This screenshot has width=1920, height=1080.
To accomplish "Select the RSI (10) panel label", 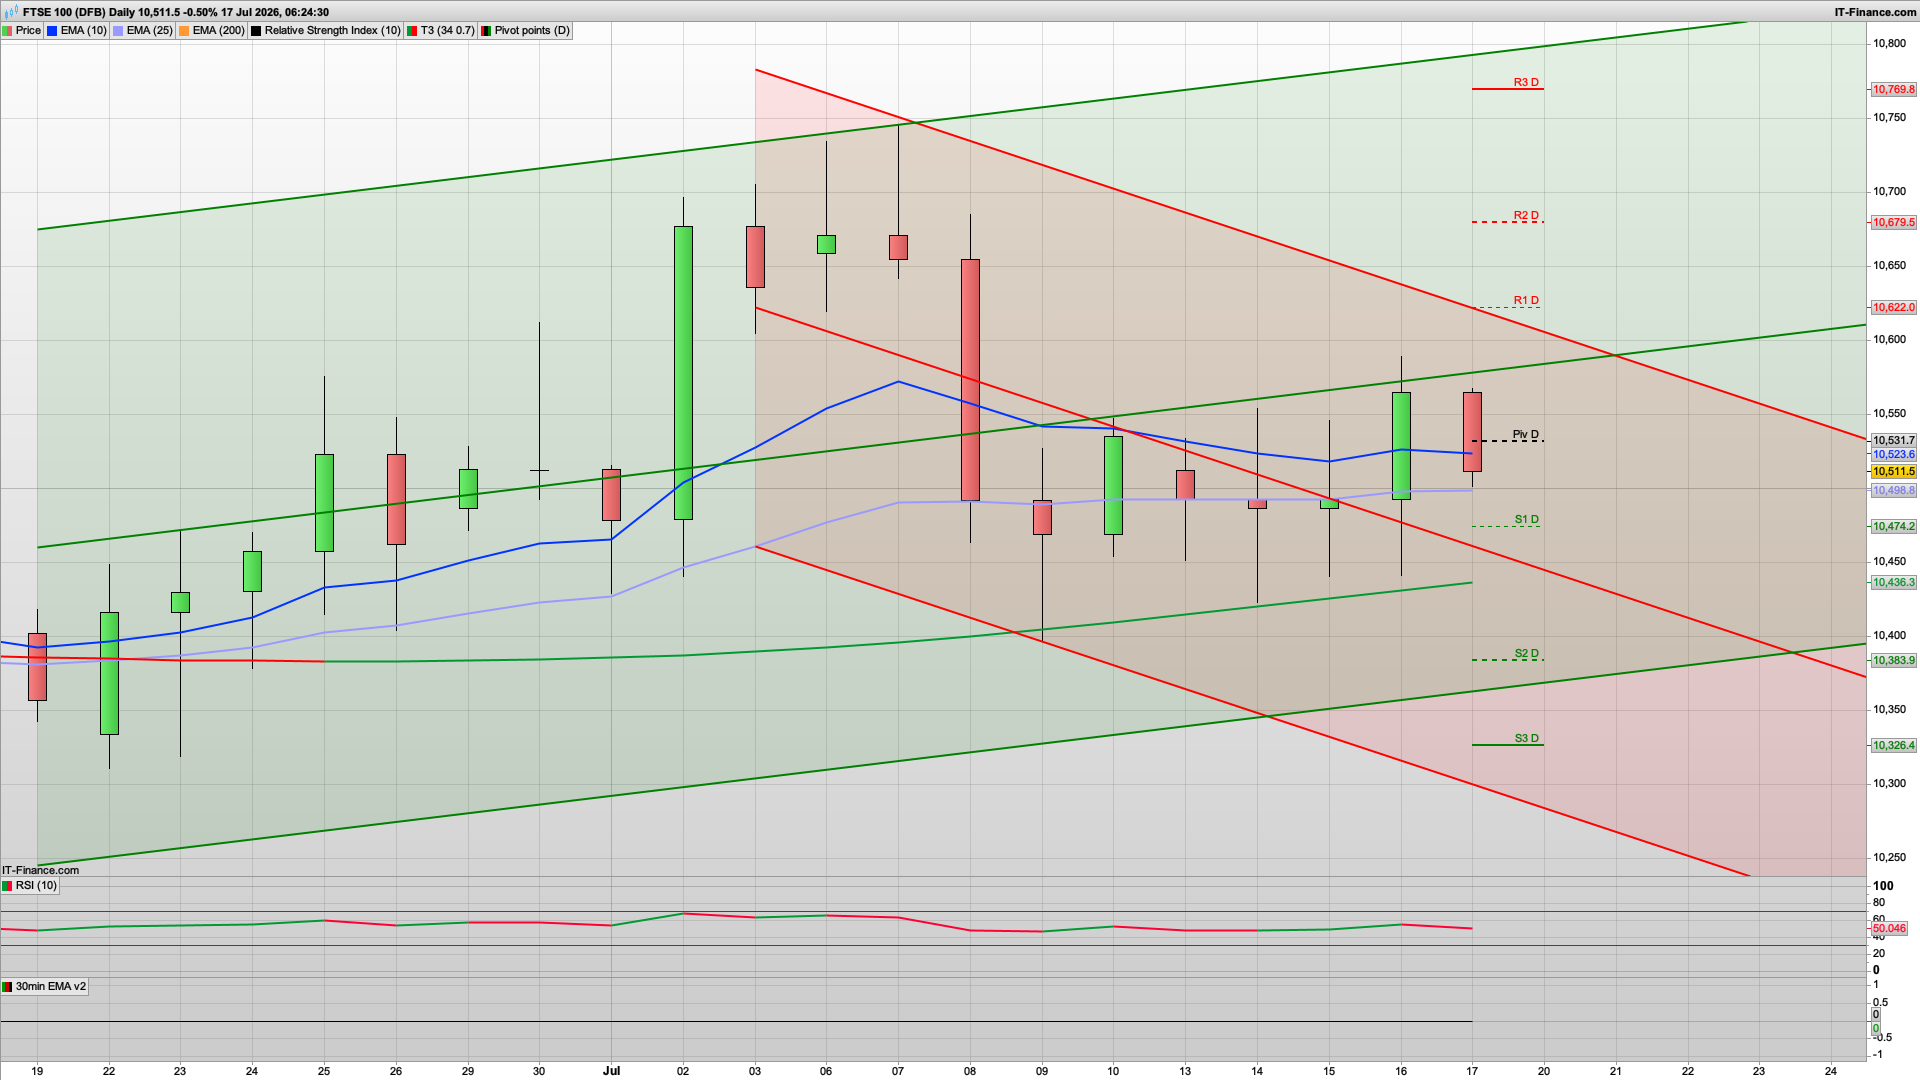I will [x=36, y=886].
